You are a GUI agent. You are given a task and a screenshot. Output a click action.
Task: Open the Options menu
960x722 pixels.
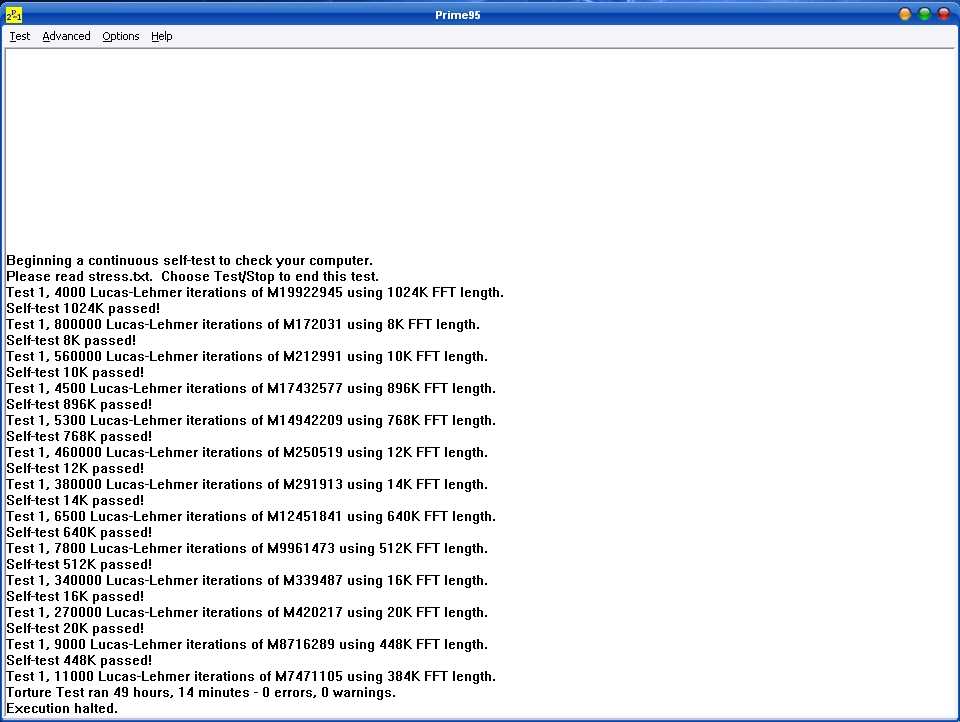click(121, 36)
